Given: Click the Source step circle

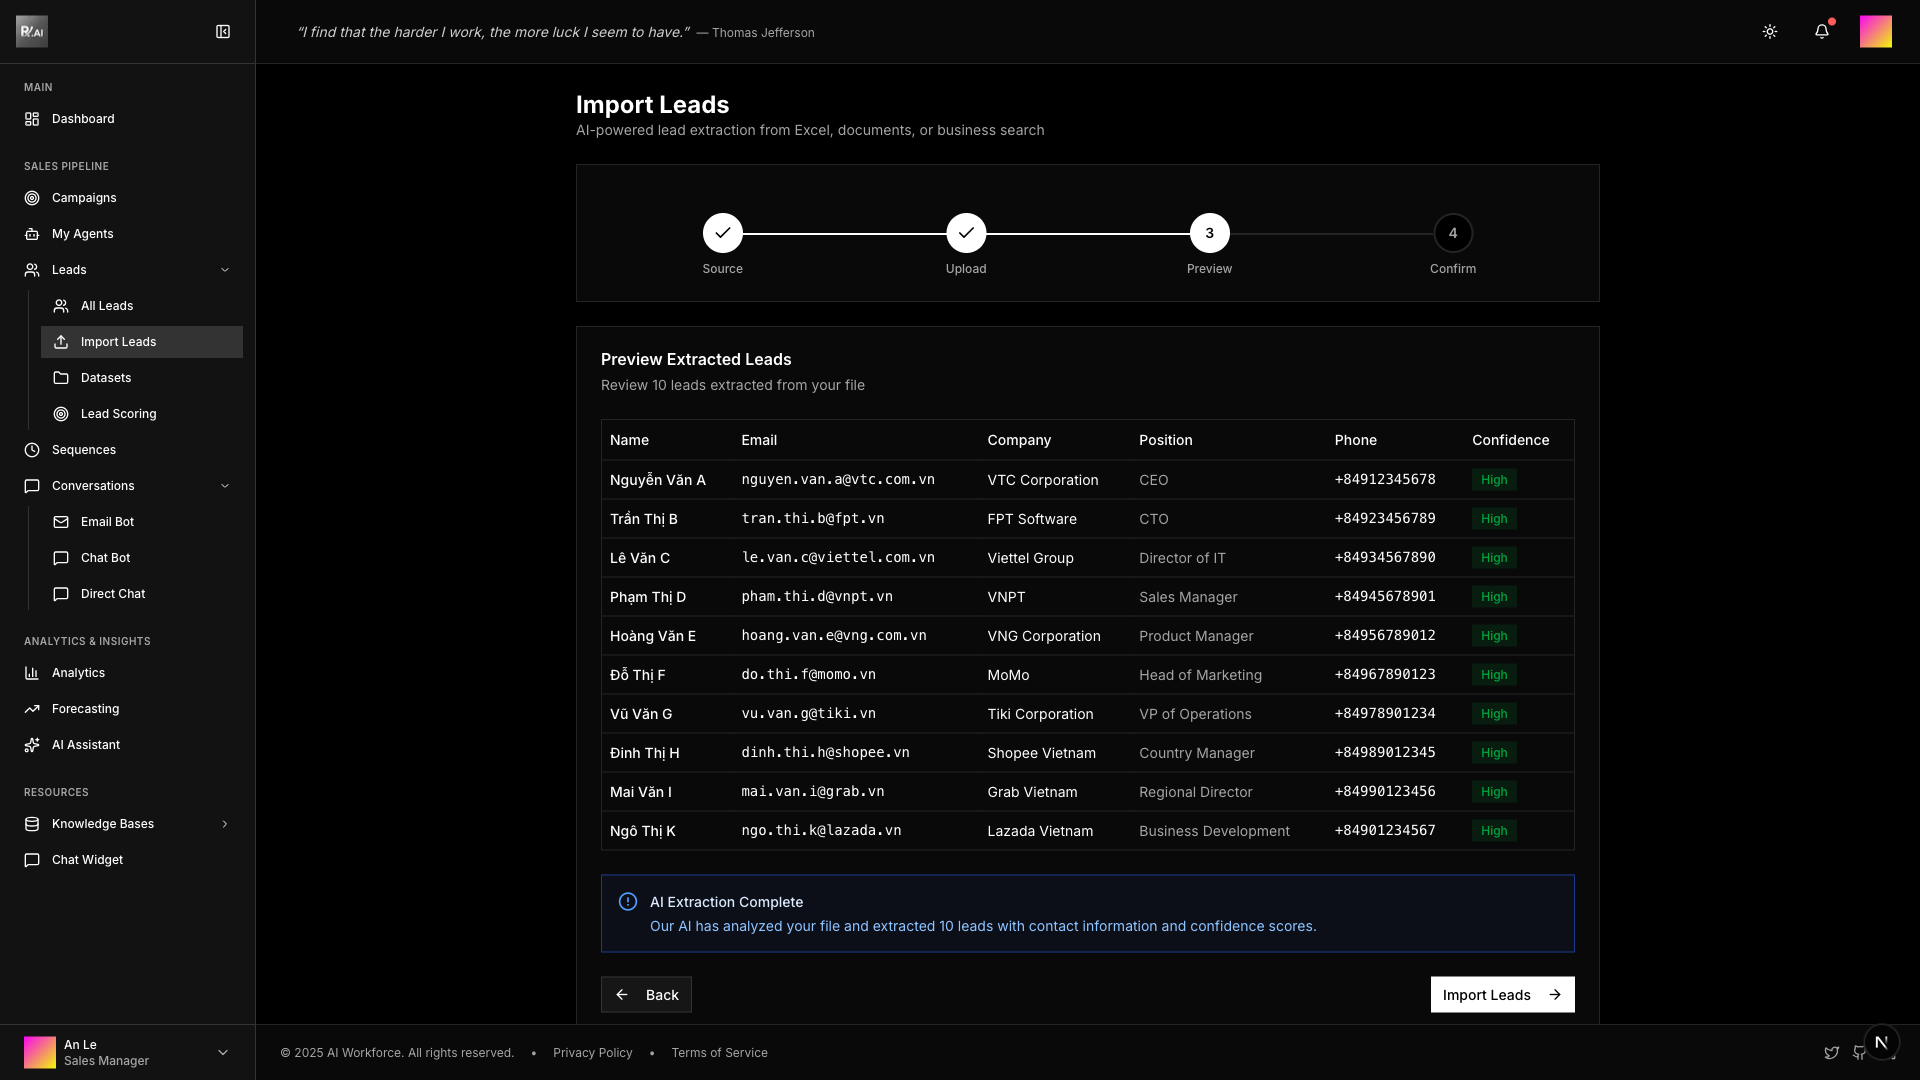Looking at the screenshot, I should coord(722,233).
